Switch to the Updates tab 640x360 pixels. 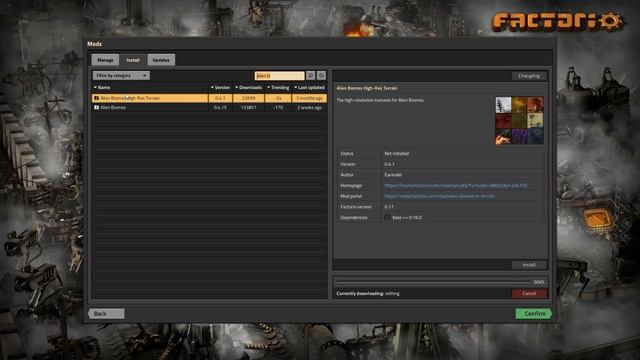click(x=161, y=60)
